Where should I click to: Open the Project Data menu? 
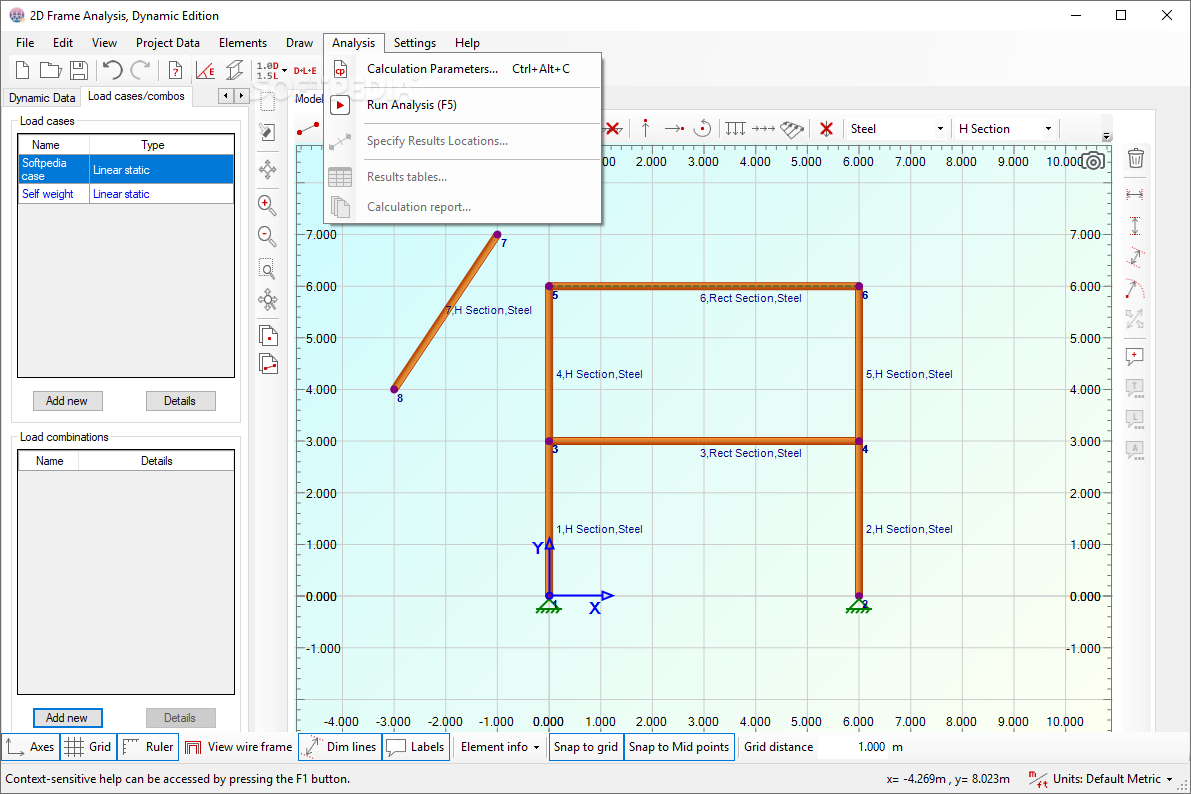pos(168,43)
